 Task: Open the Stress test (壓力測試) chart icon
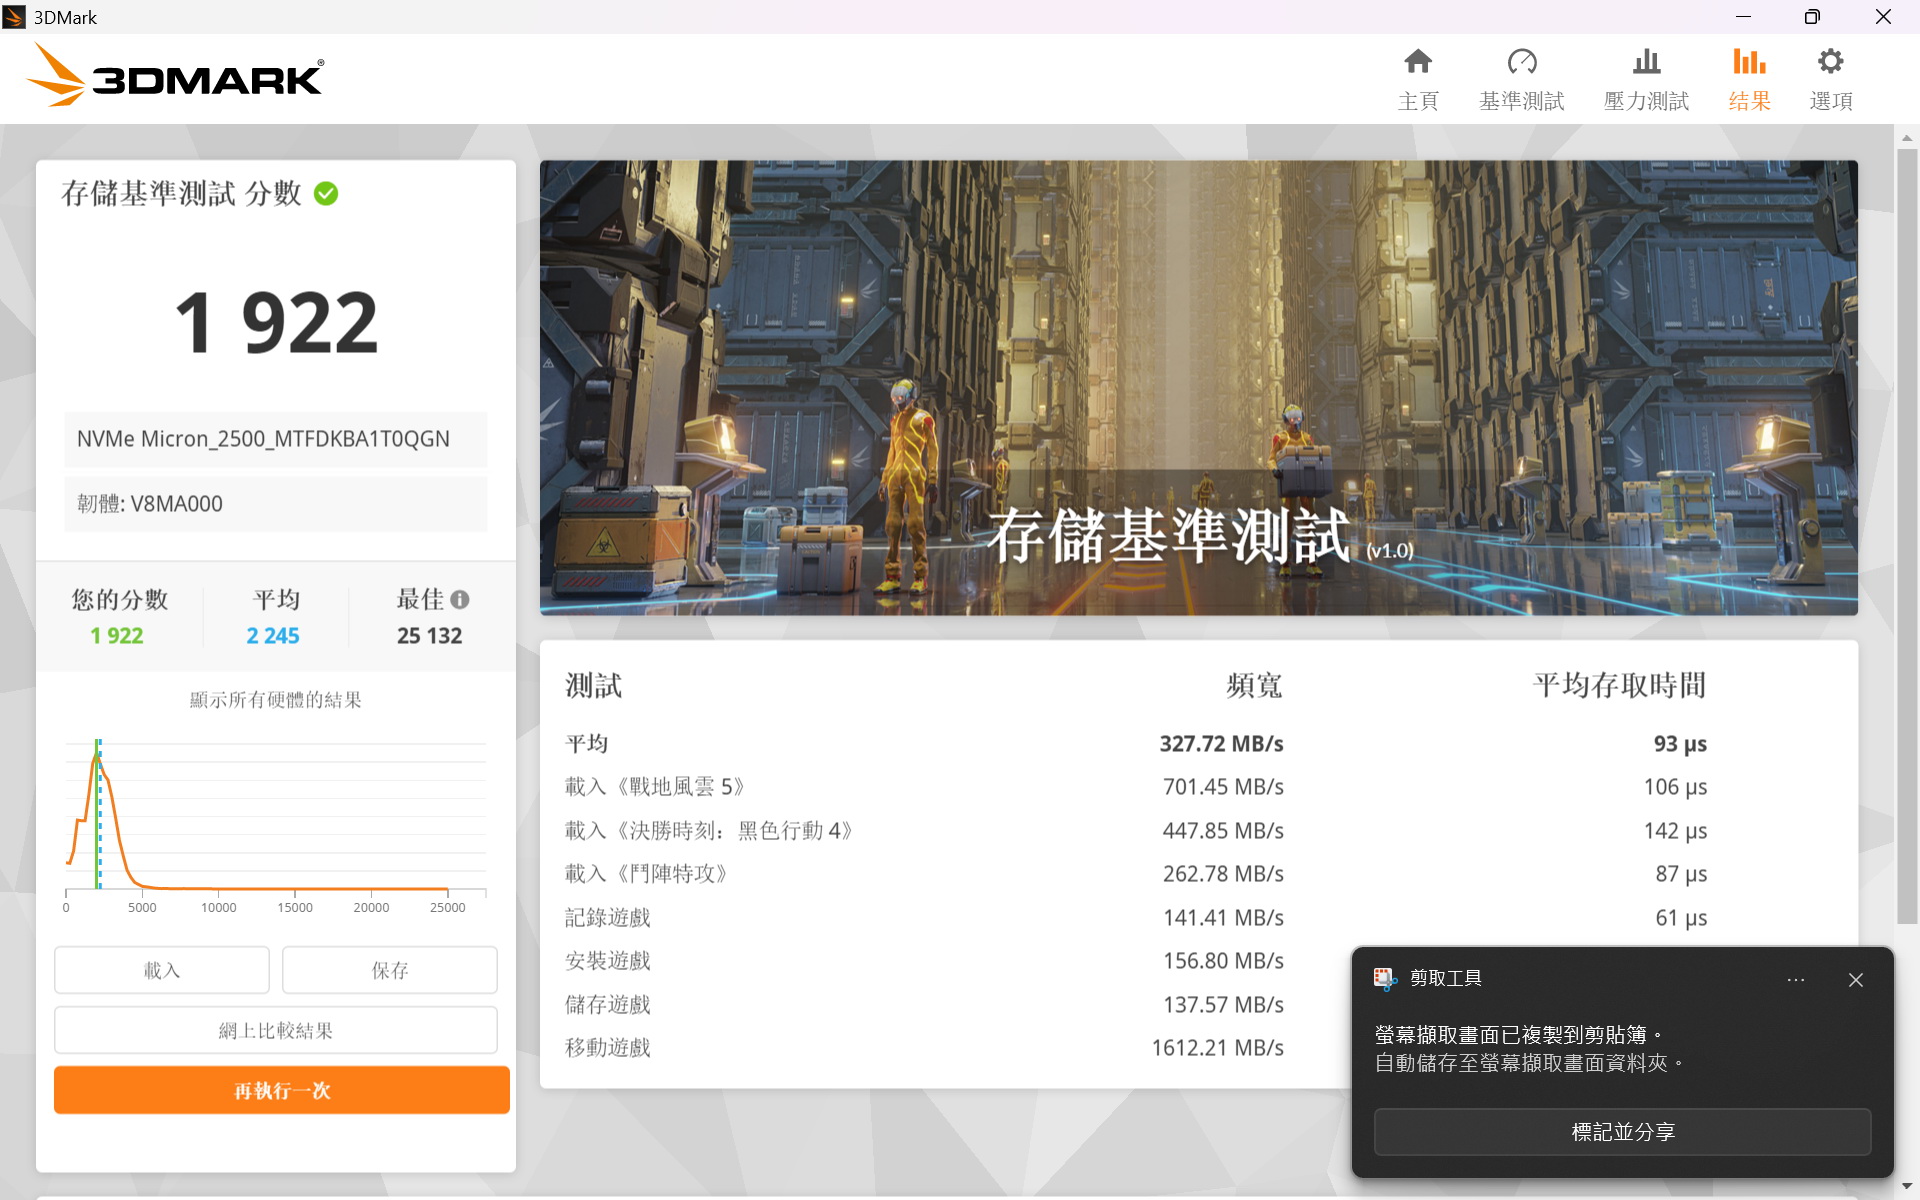tap(1646, 62)
